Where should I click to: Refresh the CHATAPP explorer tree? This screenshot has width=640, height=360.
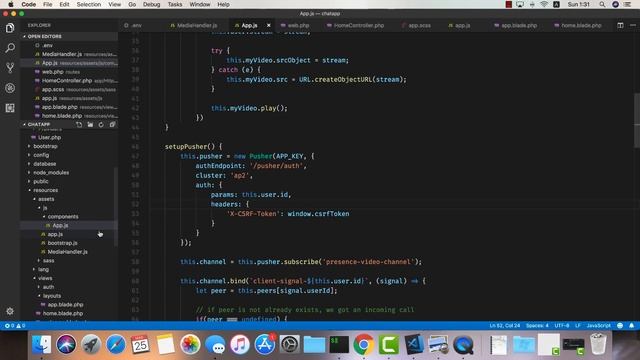(x=101, y=124)
